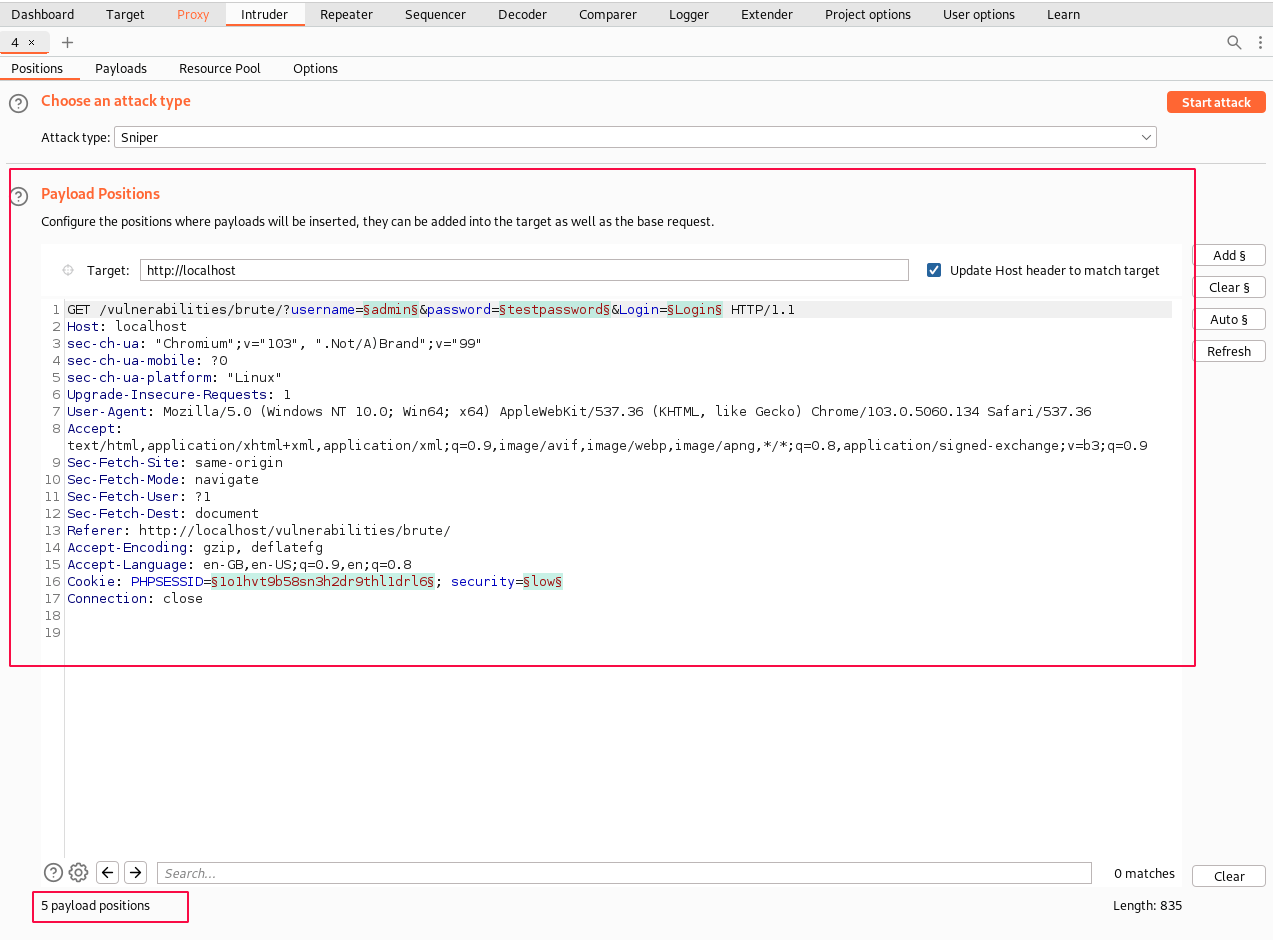1273x940 pixels.
Task: Click the Target URL input field
Action: coord(523,270)
